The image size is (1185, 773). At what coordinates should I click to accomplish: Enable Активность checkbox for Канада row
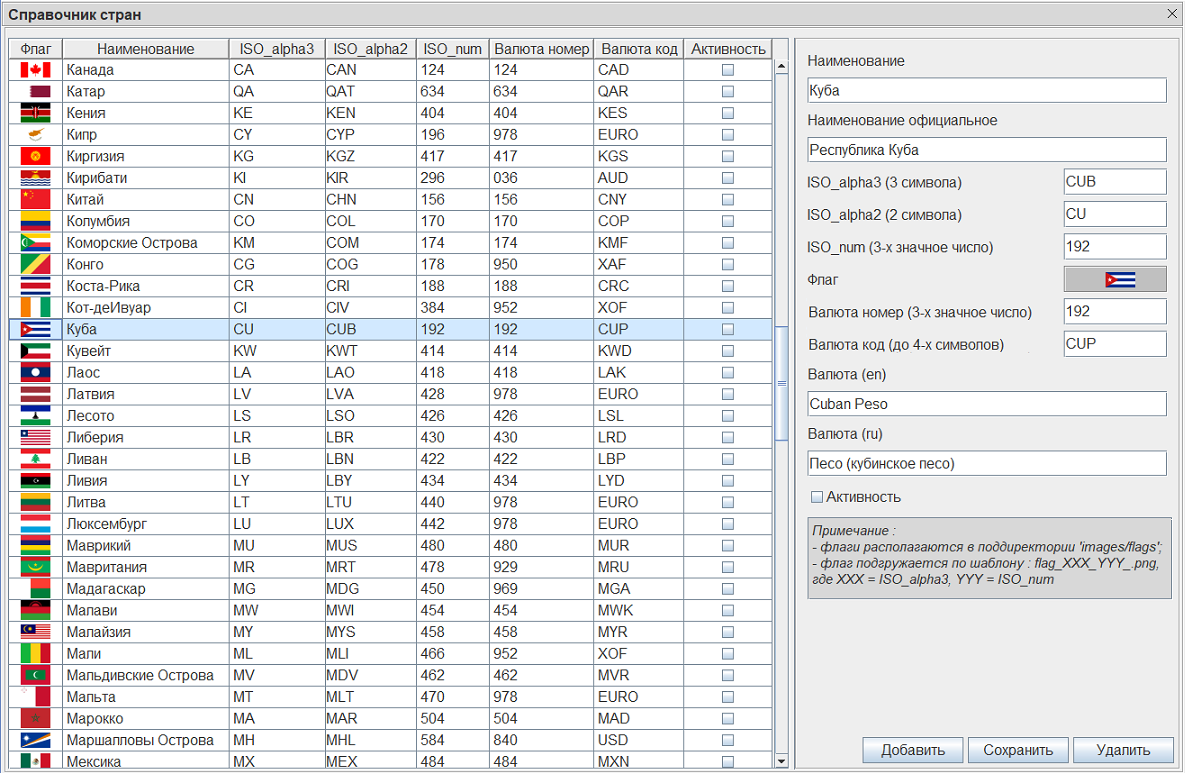coord(728,70)
